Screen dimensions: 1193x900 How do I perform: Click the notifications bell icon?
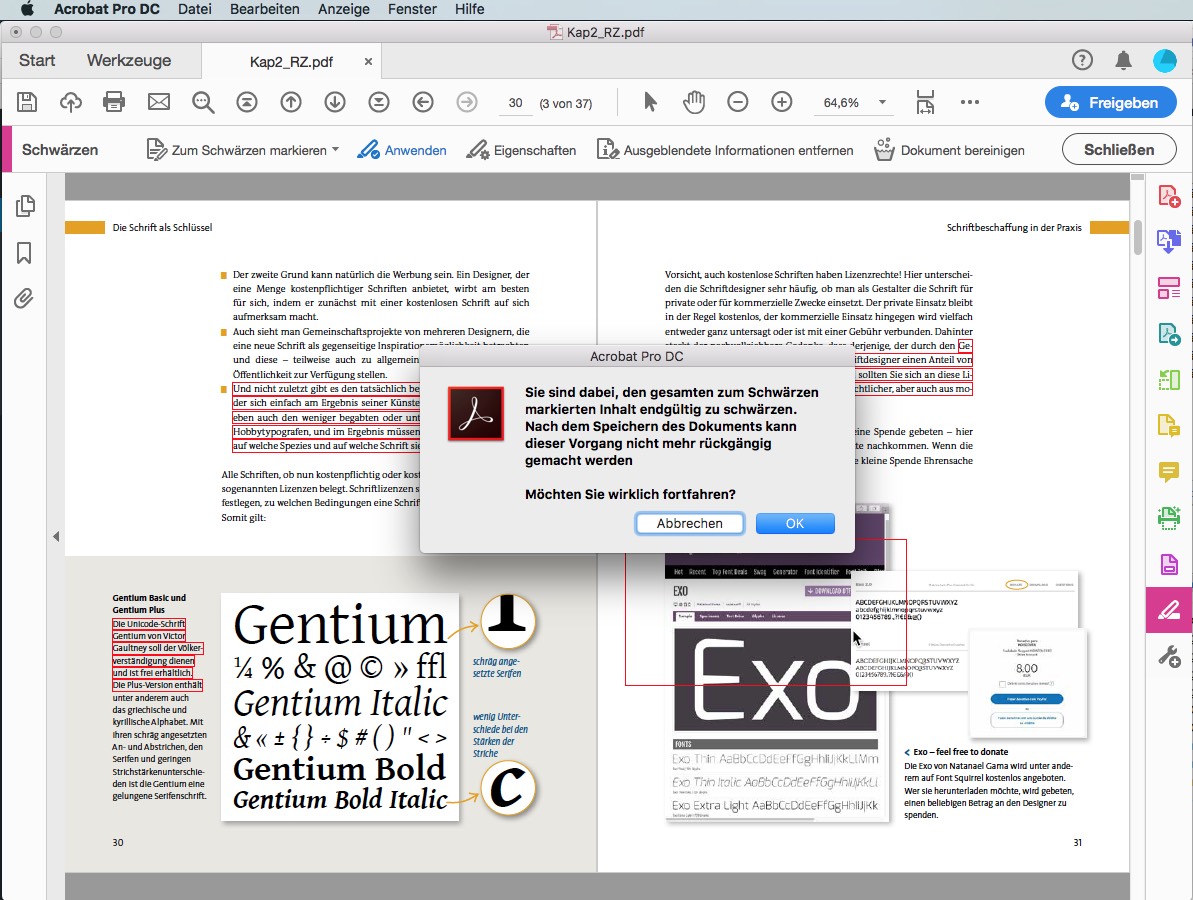(x=1123, y=61)
